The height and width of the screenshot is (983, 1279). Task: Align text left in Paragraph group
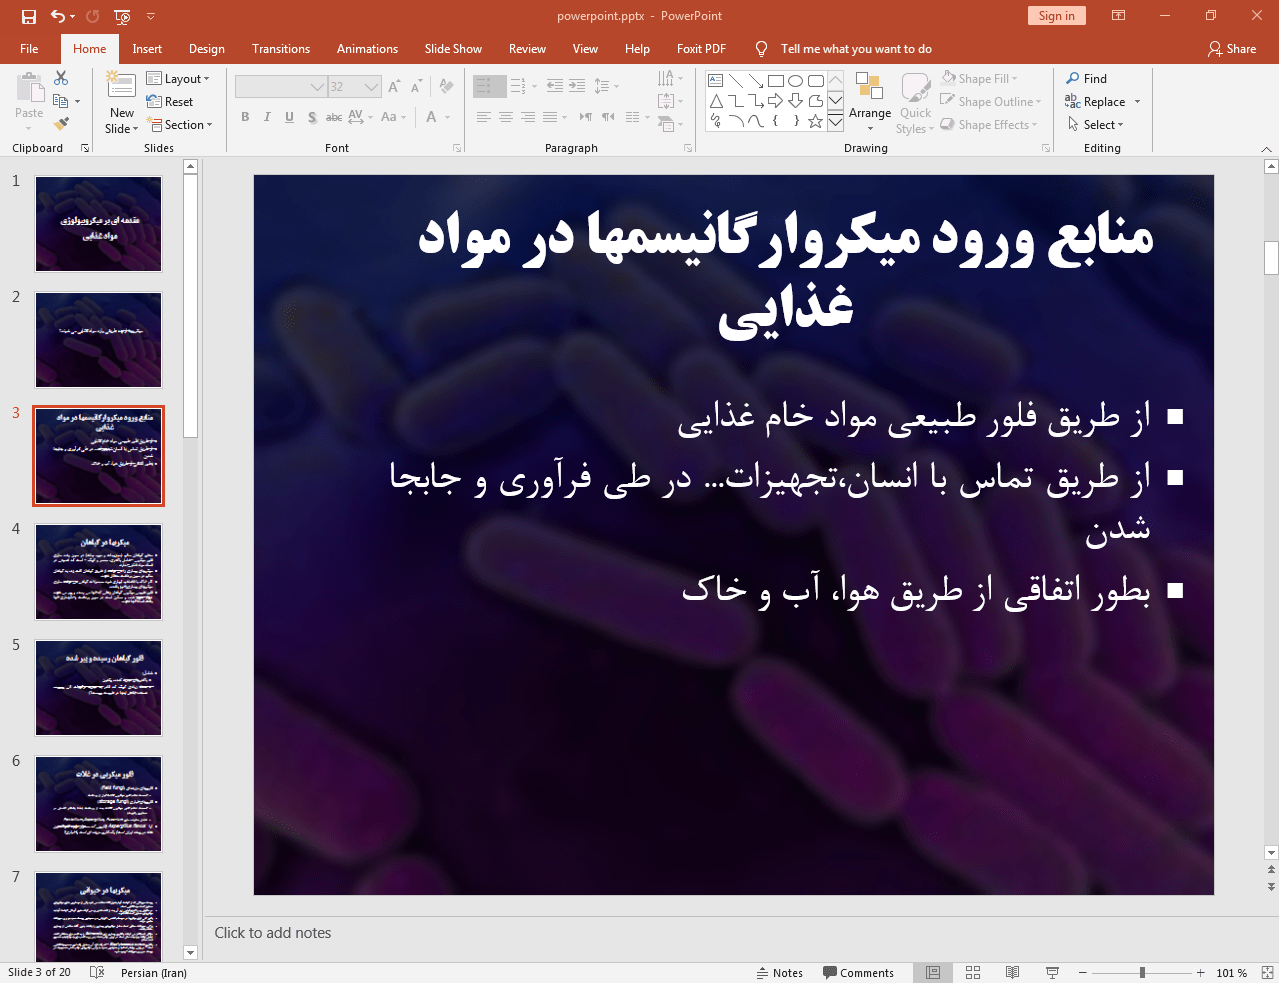click(x=483, y=117)
